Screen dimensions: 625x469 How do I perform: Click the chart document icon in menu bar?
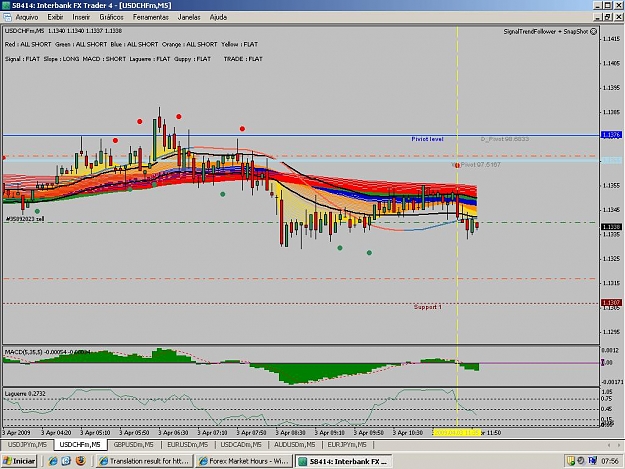coord(7,17)
